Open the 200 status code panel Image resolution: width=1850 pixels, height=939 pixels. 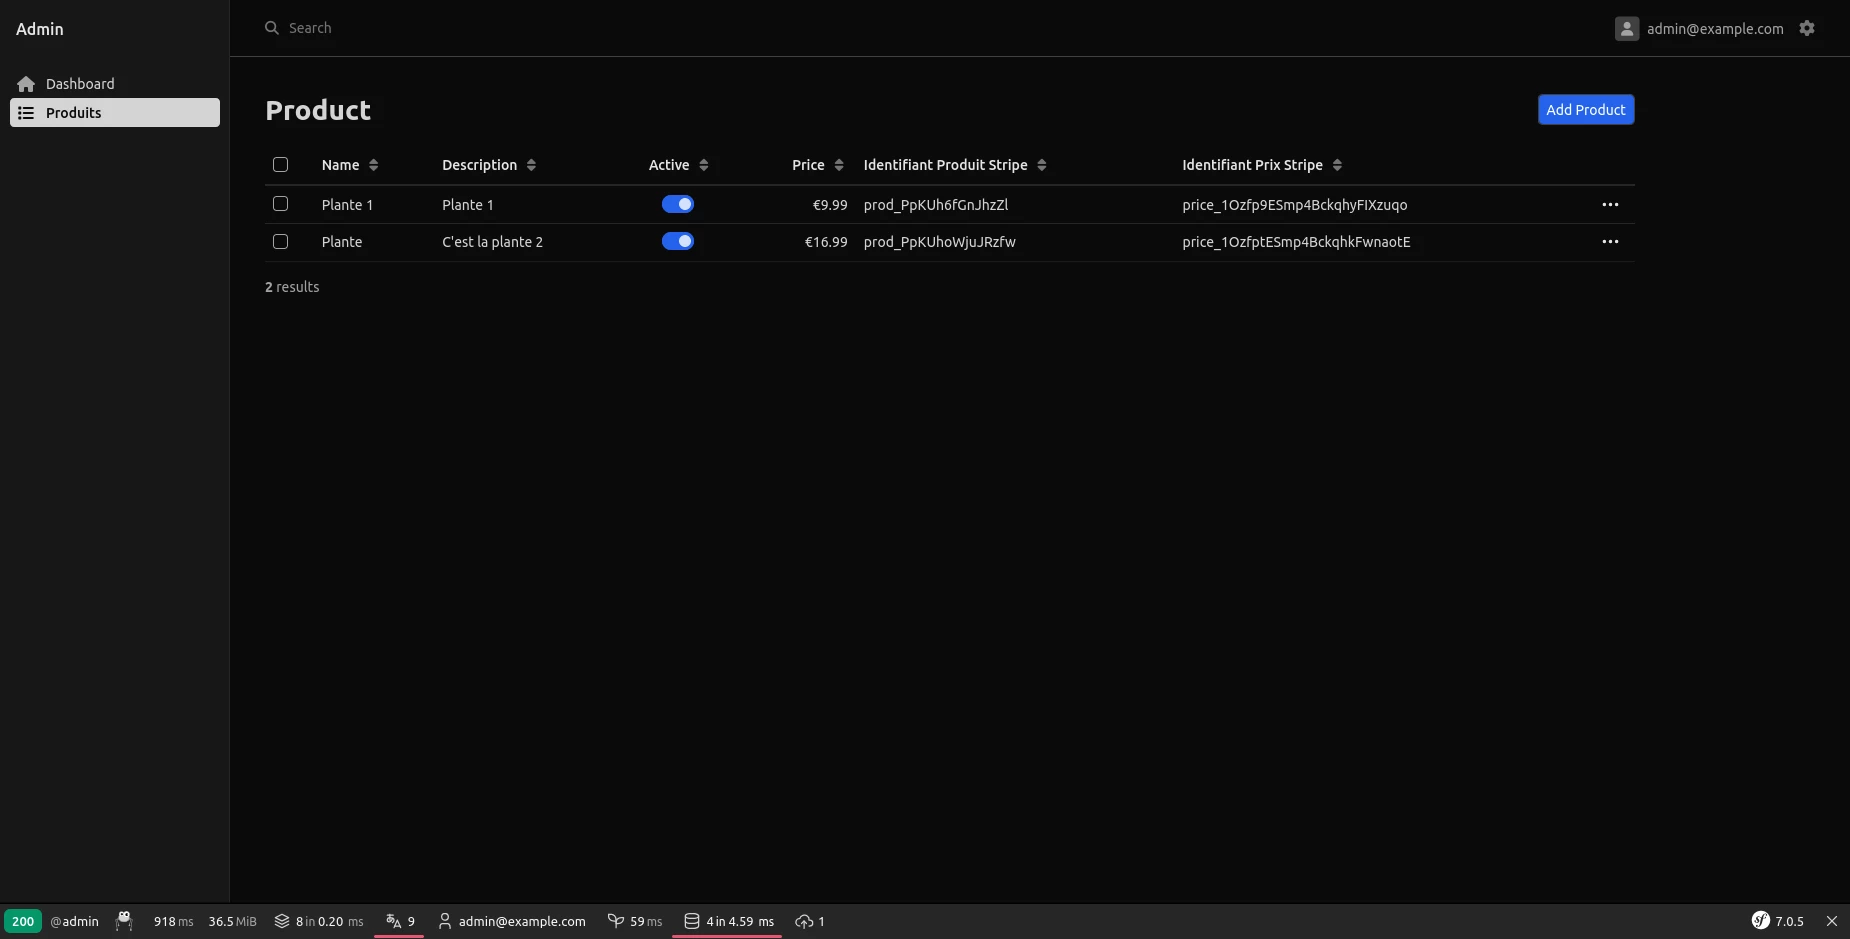tap(23, 921)
